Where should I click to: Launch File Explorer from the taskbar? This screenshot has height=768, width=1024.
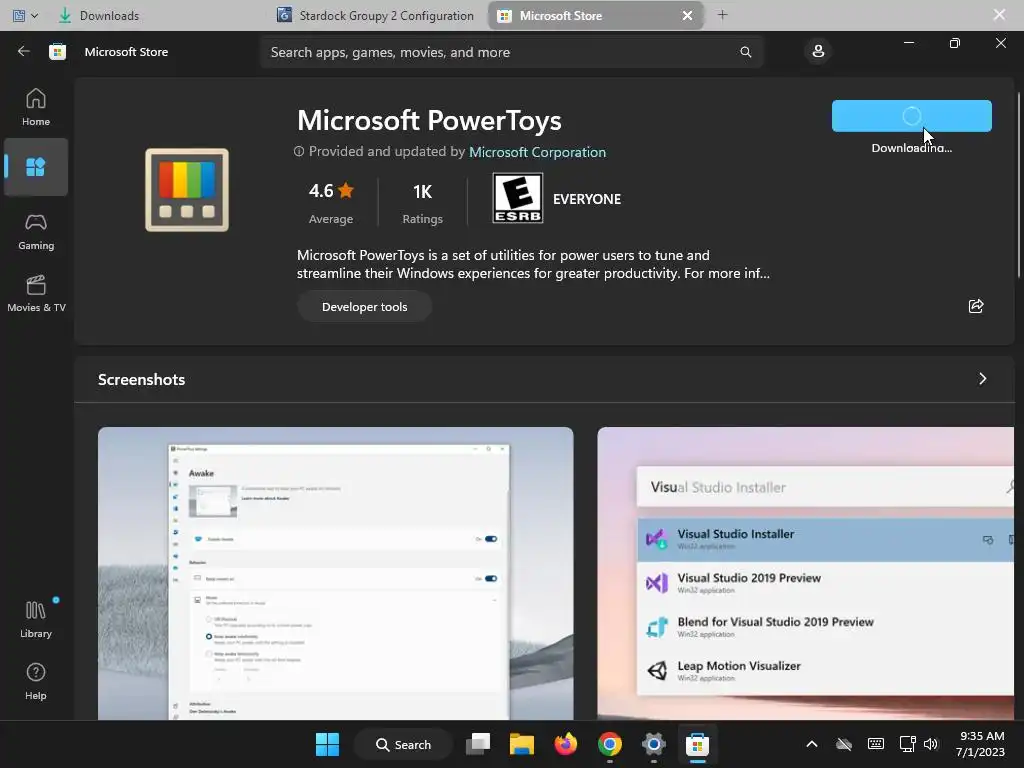tap(522, 744)
